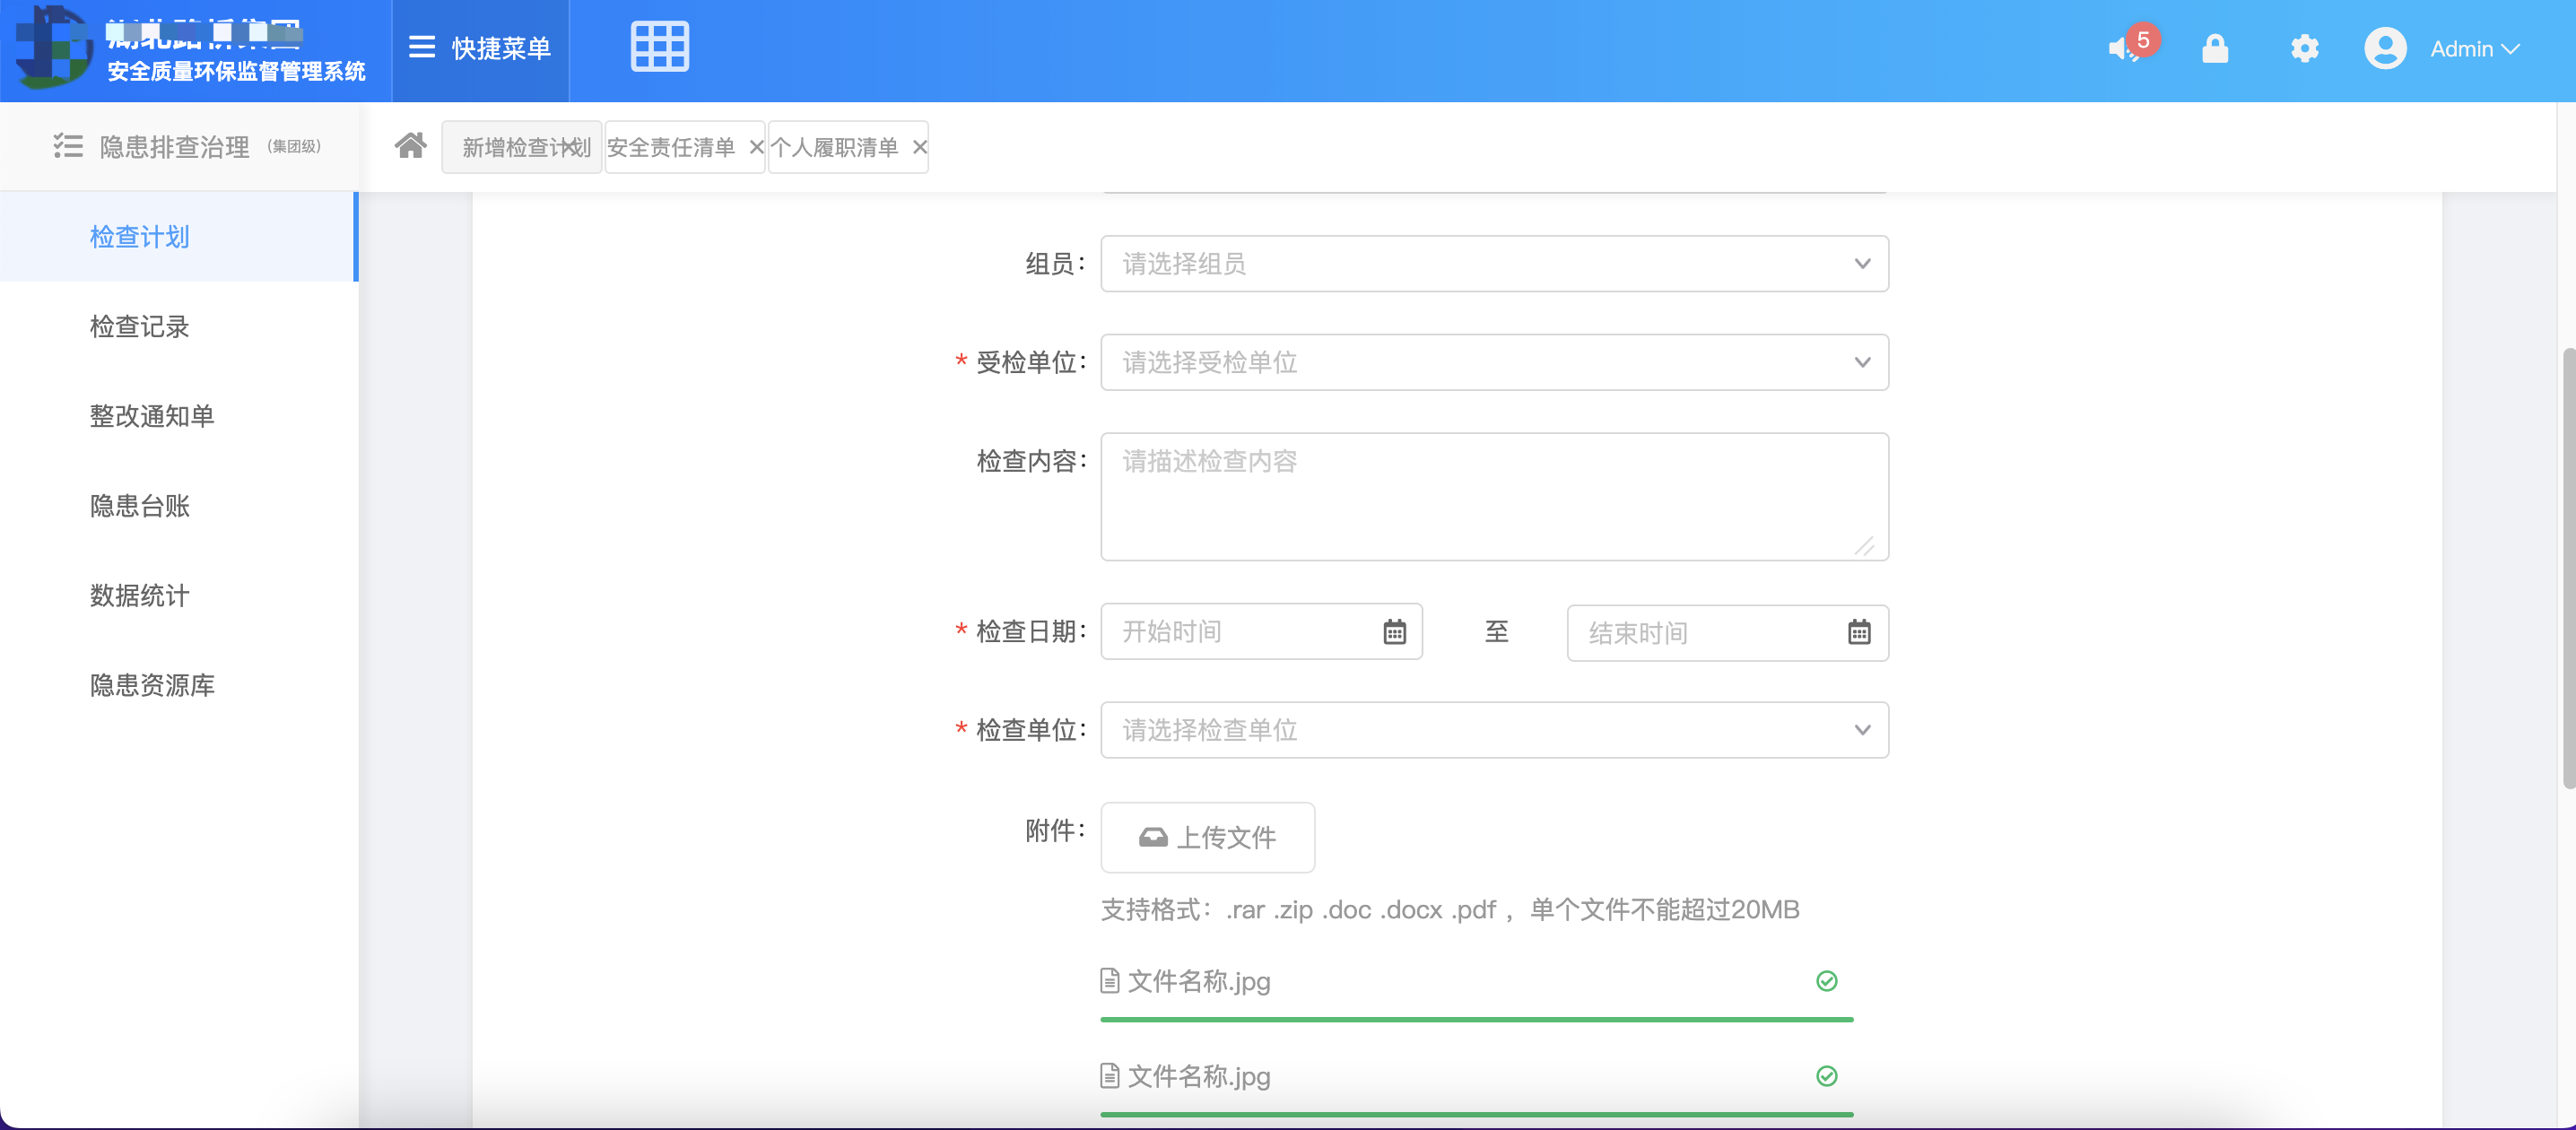Image resolution: width=2576 pixels, height=1130 pixels.
Task: Click first file's green upload success icon
Action: coord(1826,981)
